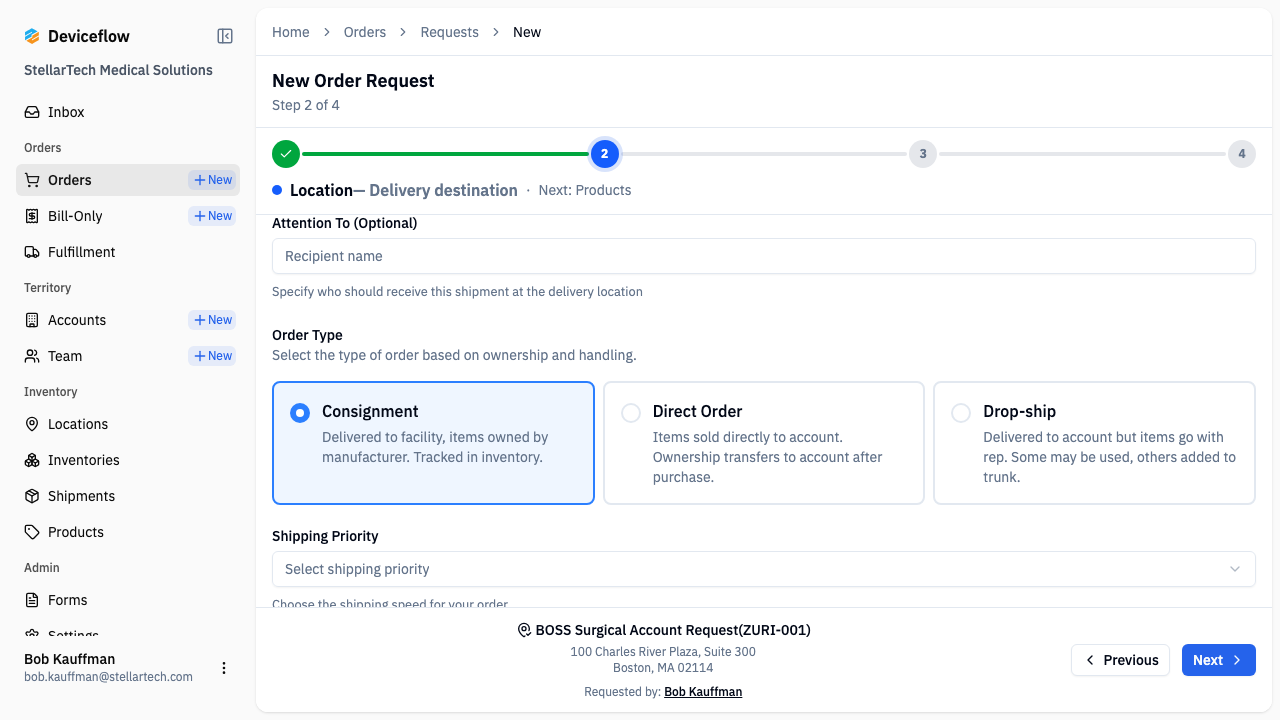Image resolution: width=1280 pixels, height=720 pixels.
Task: Click location pin icon beside BOSS Surgical
Action: pos(524,630)
